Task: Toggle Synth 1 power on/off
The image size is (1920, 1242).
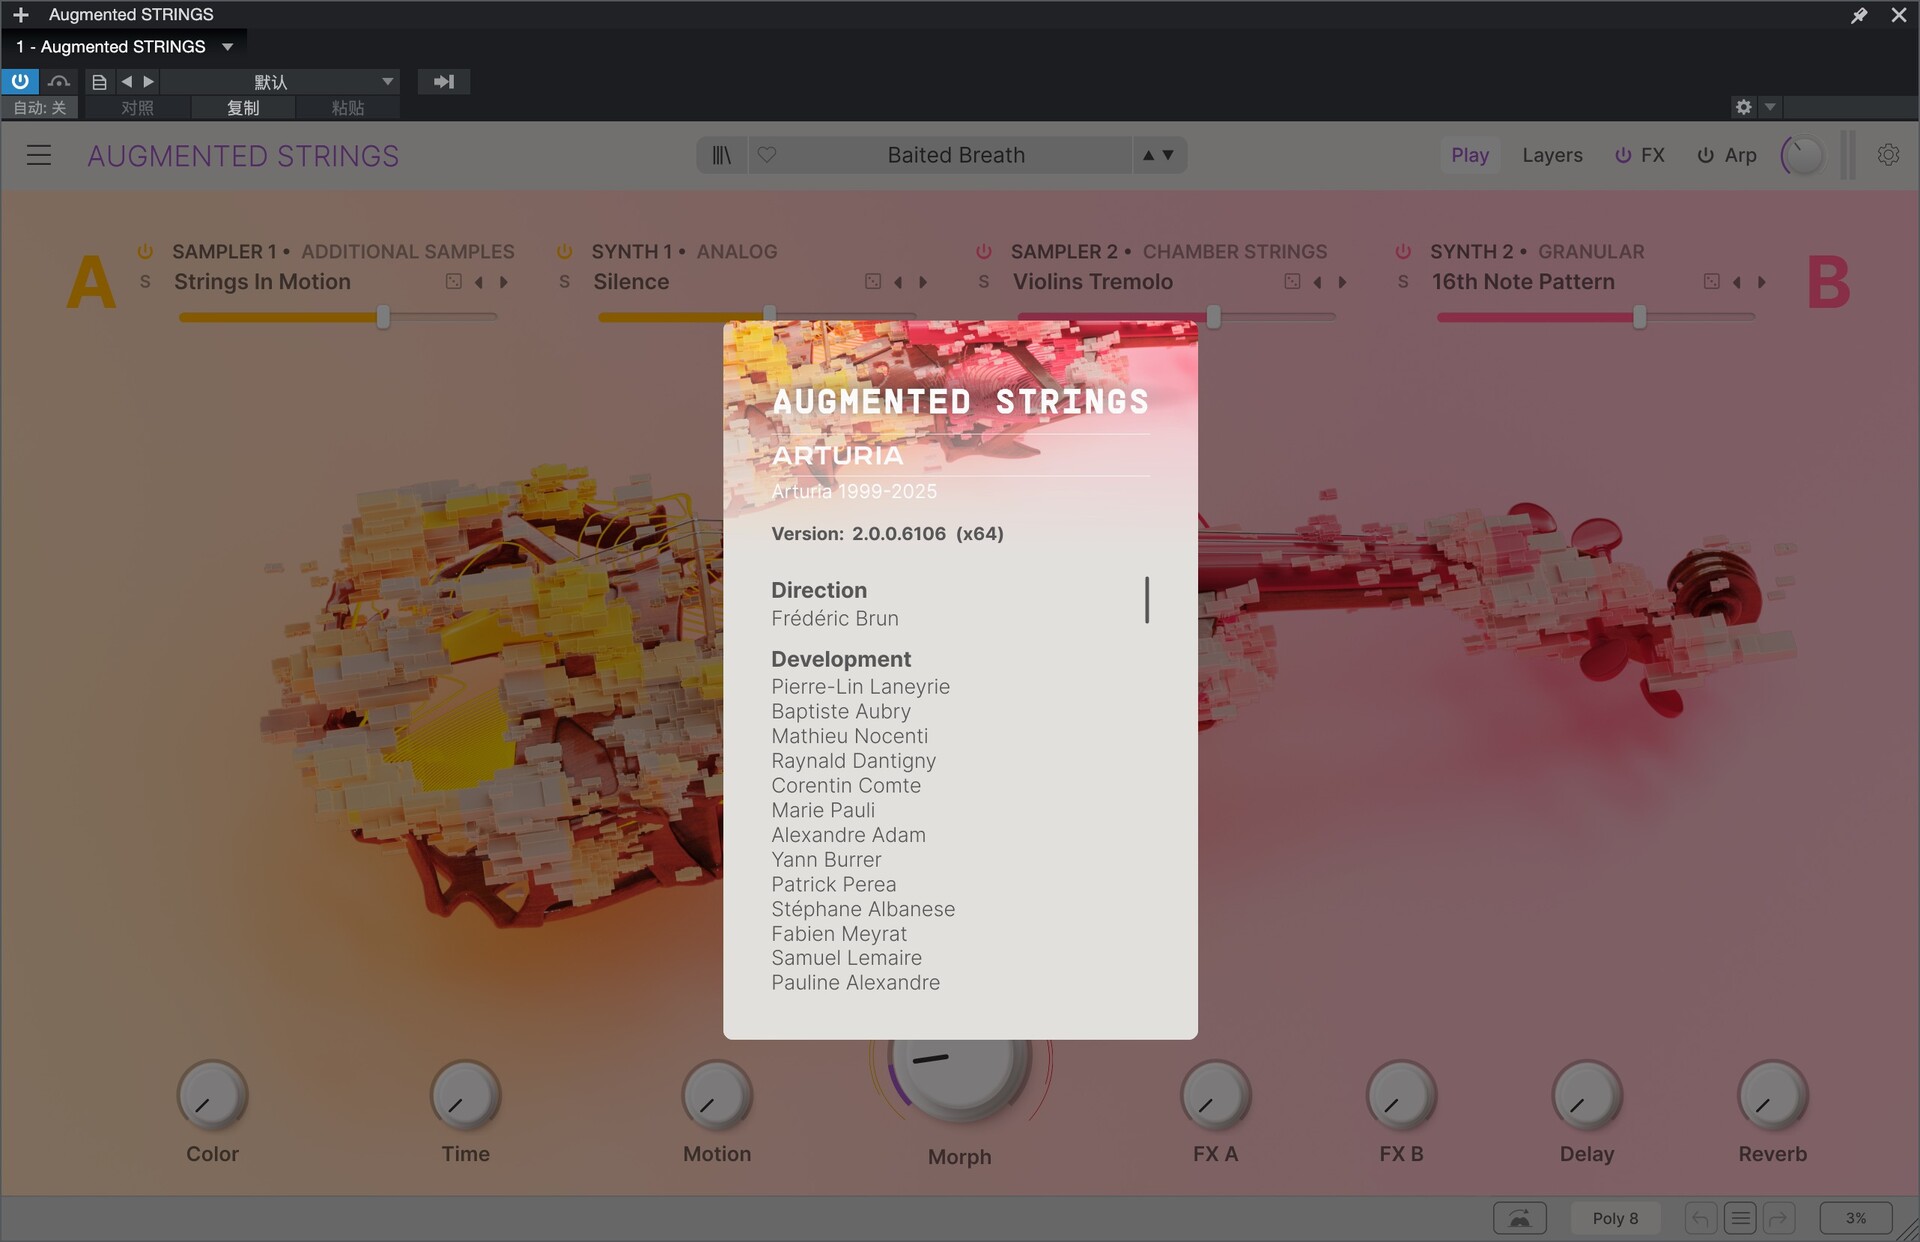Action: point(564,252)
